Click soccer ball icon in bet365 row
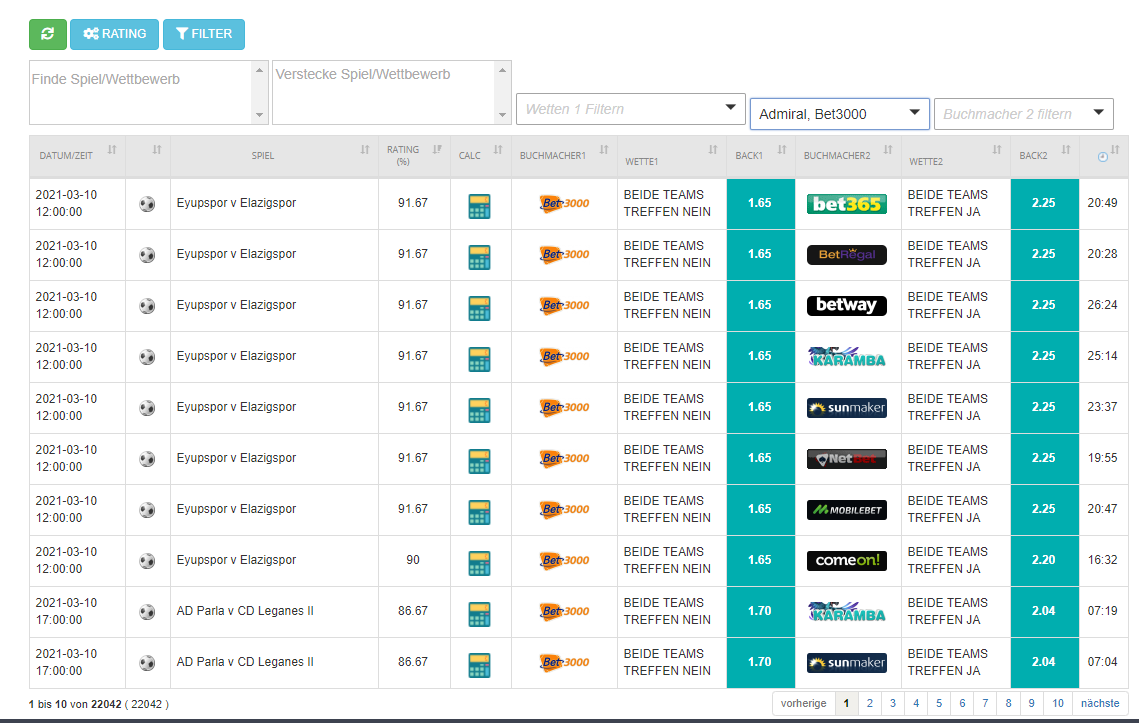 pyautogui.click(x=147, y=204)
